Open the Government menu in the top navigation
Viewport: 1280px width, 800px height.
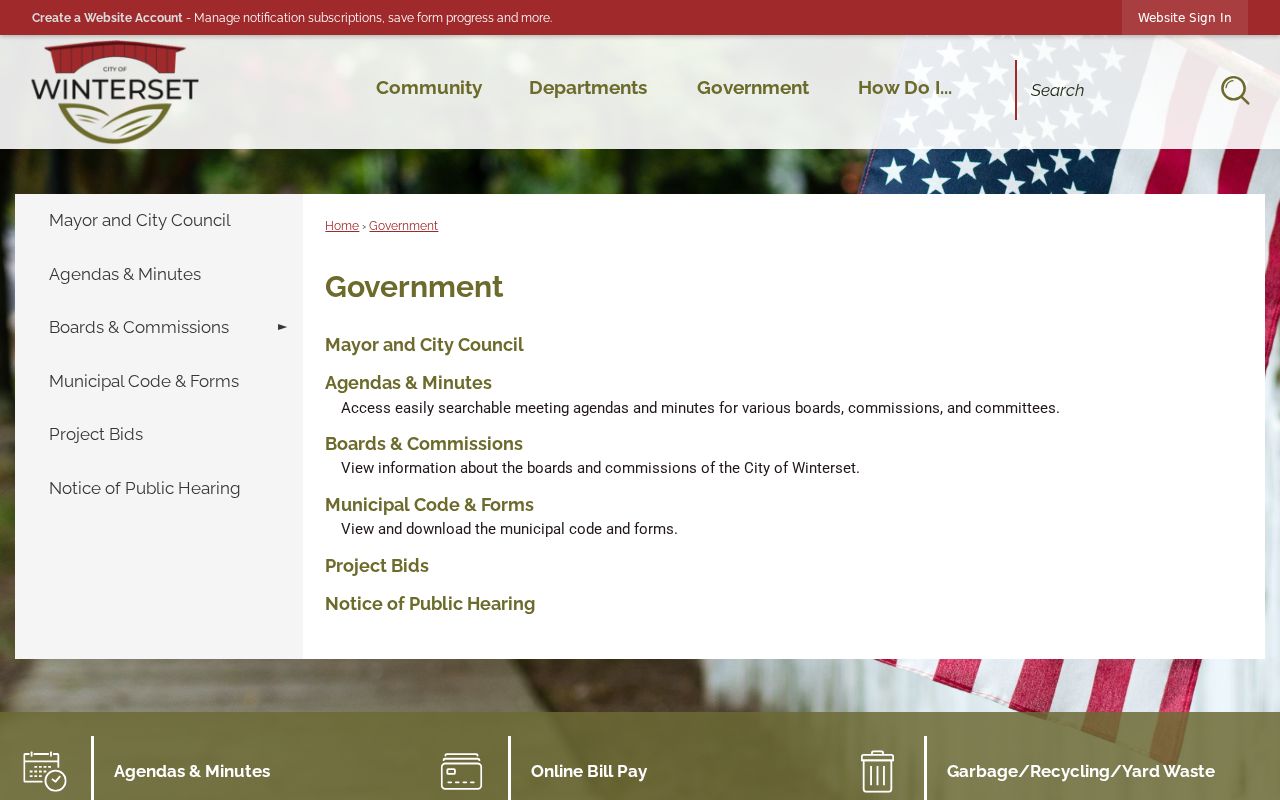[753, 88]
